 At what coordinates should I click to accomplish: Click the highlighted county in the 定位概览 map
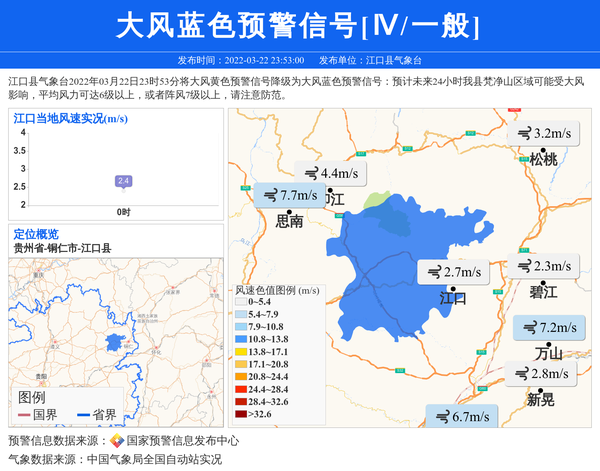click(115, 346)
